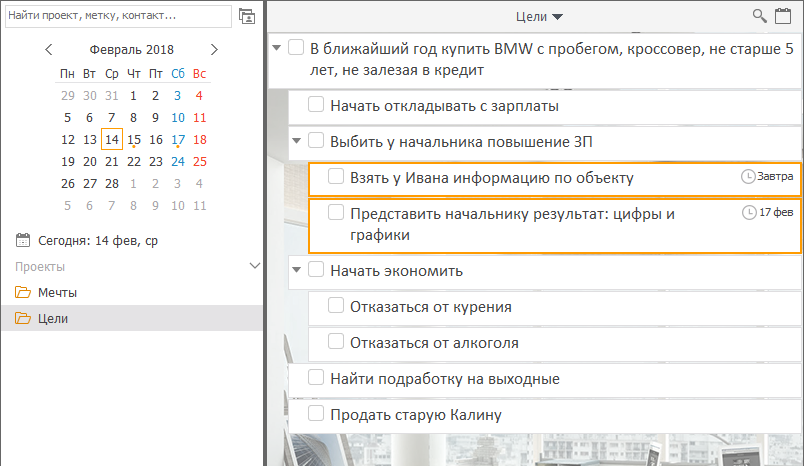The width and height of the screenshot is (804, 466).
Task: Click 'Сегодня: 14 фев, ср' link
Action: [x=98, y=240]
